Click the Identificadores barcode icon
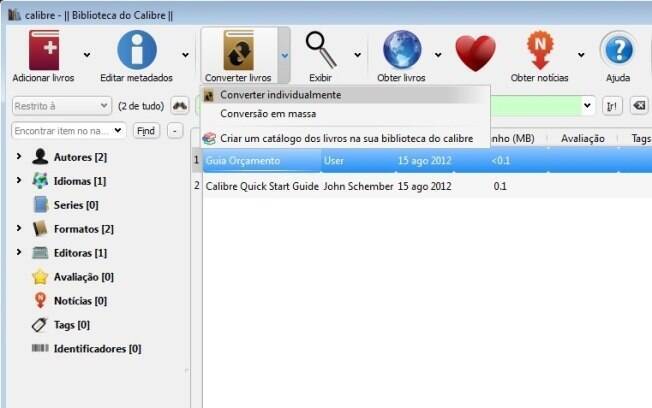 click(x=40, y=348)
